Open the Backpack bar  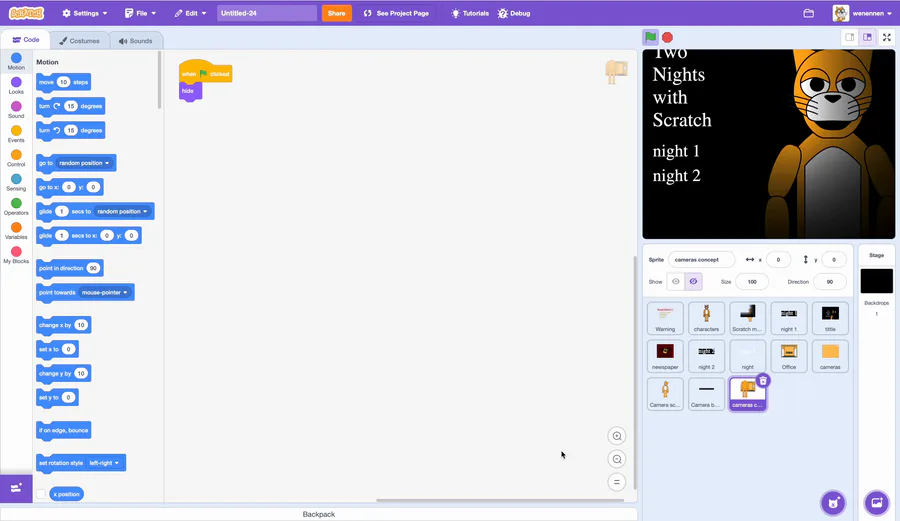click(x=319, y=514)
